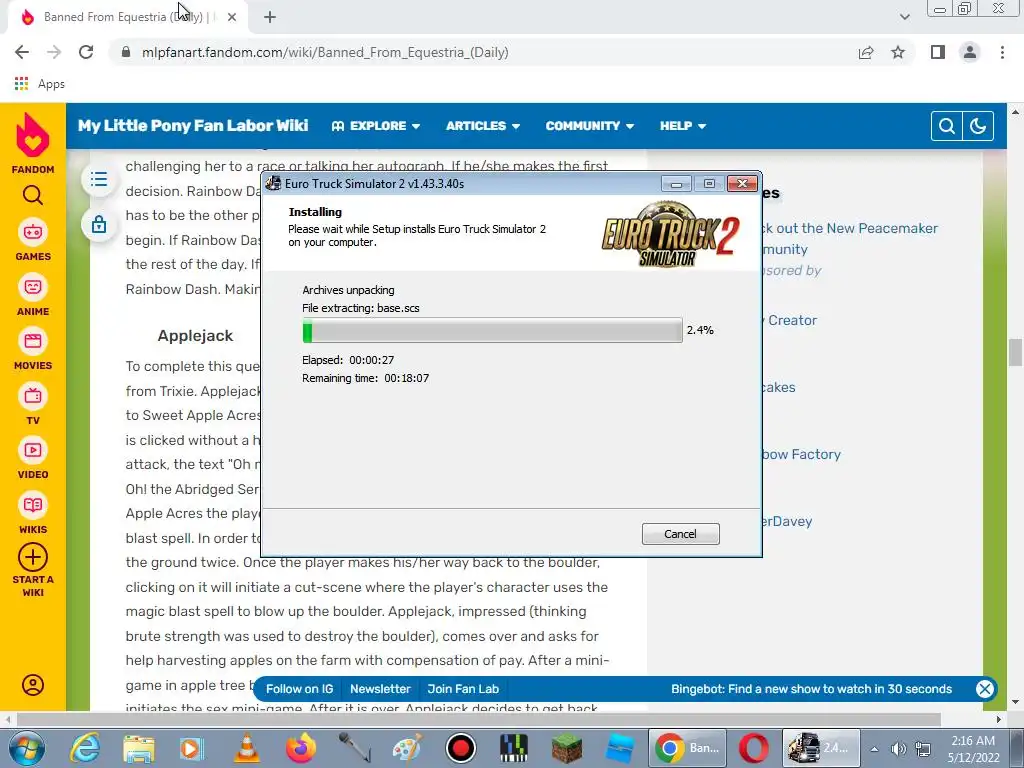Click the wiki header search icon

[946, 125]
